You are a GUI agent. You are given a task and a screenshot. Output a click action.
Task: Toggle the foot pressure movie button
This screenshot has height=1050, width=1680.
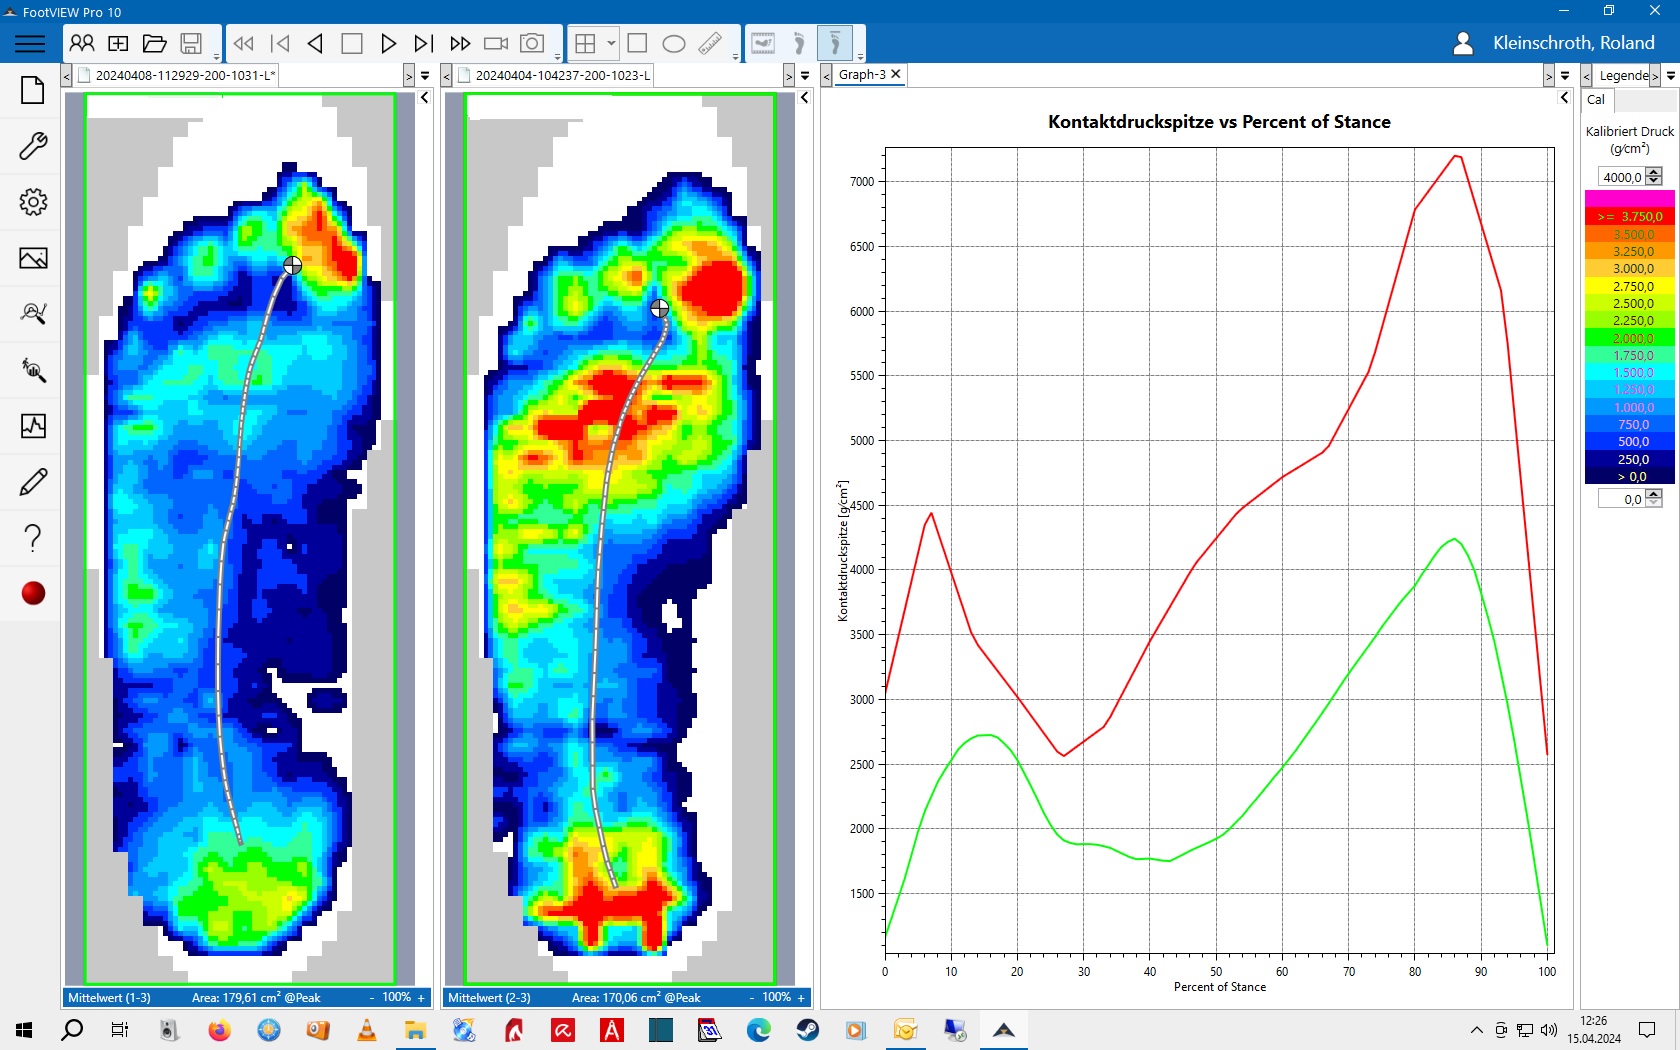pyautogui.click(x=763, y=43)
